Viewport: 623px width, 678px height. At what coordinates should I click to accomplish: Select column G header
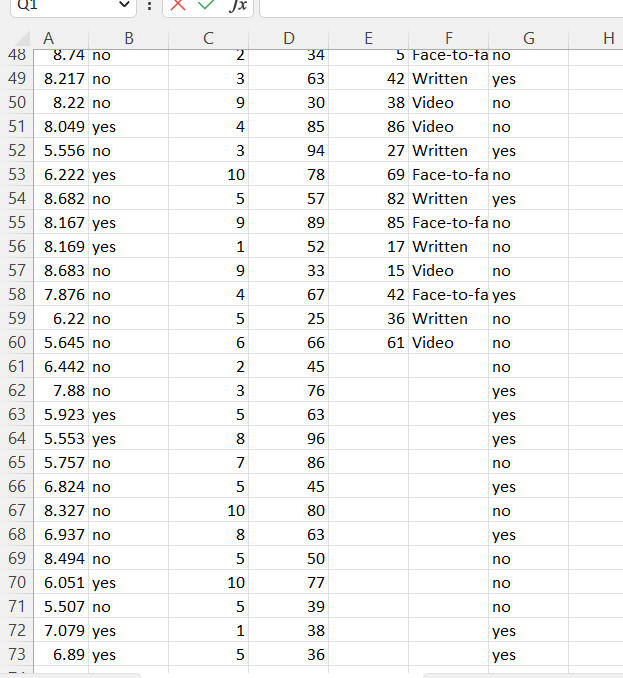(x=529, y=38)
